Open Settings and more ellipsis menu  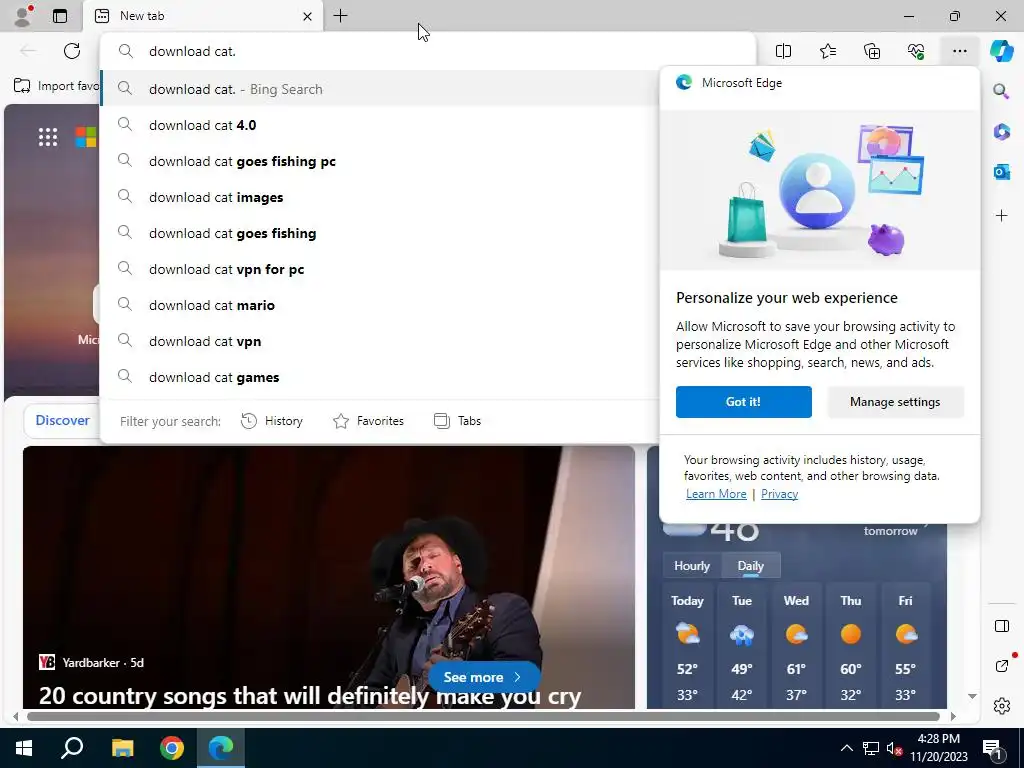coord(959,51)
